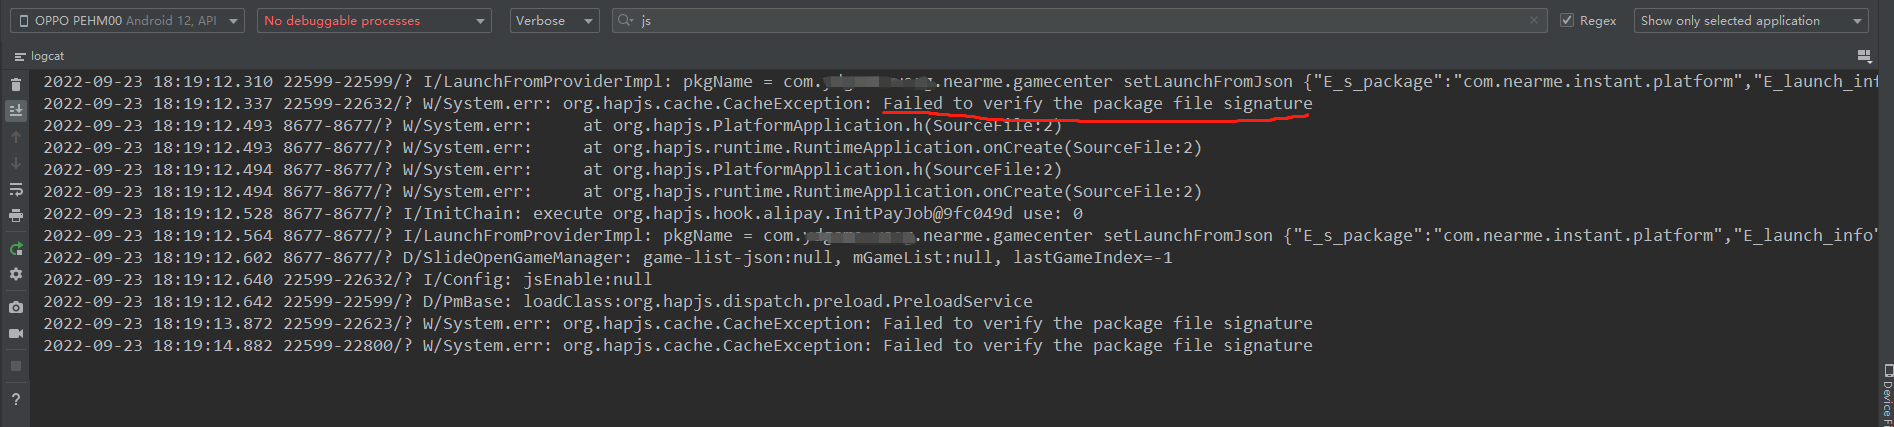Expand the No debuggable processes dropdown
Viewport: 1894px width, 427px height.
tap(374, 20)
